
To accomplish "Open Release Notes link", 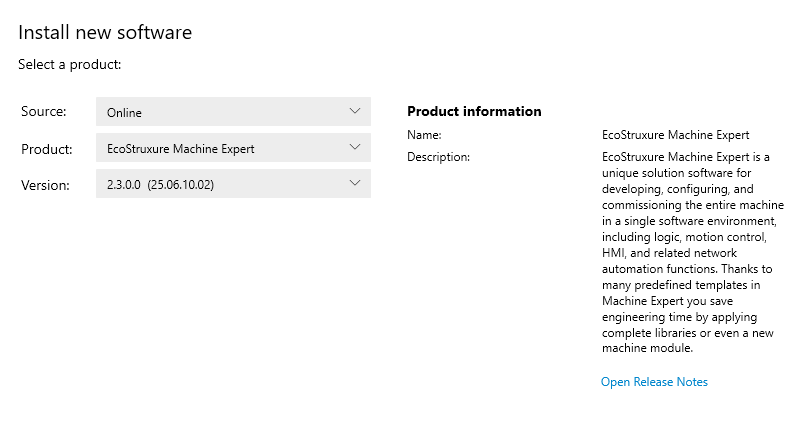I will pos(654,382).
